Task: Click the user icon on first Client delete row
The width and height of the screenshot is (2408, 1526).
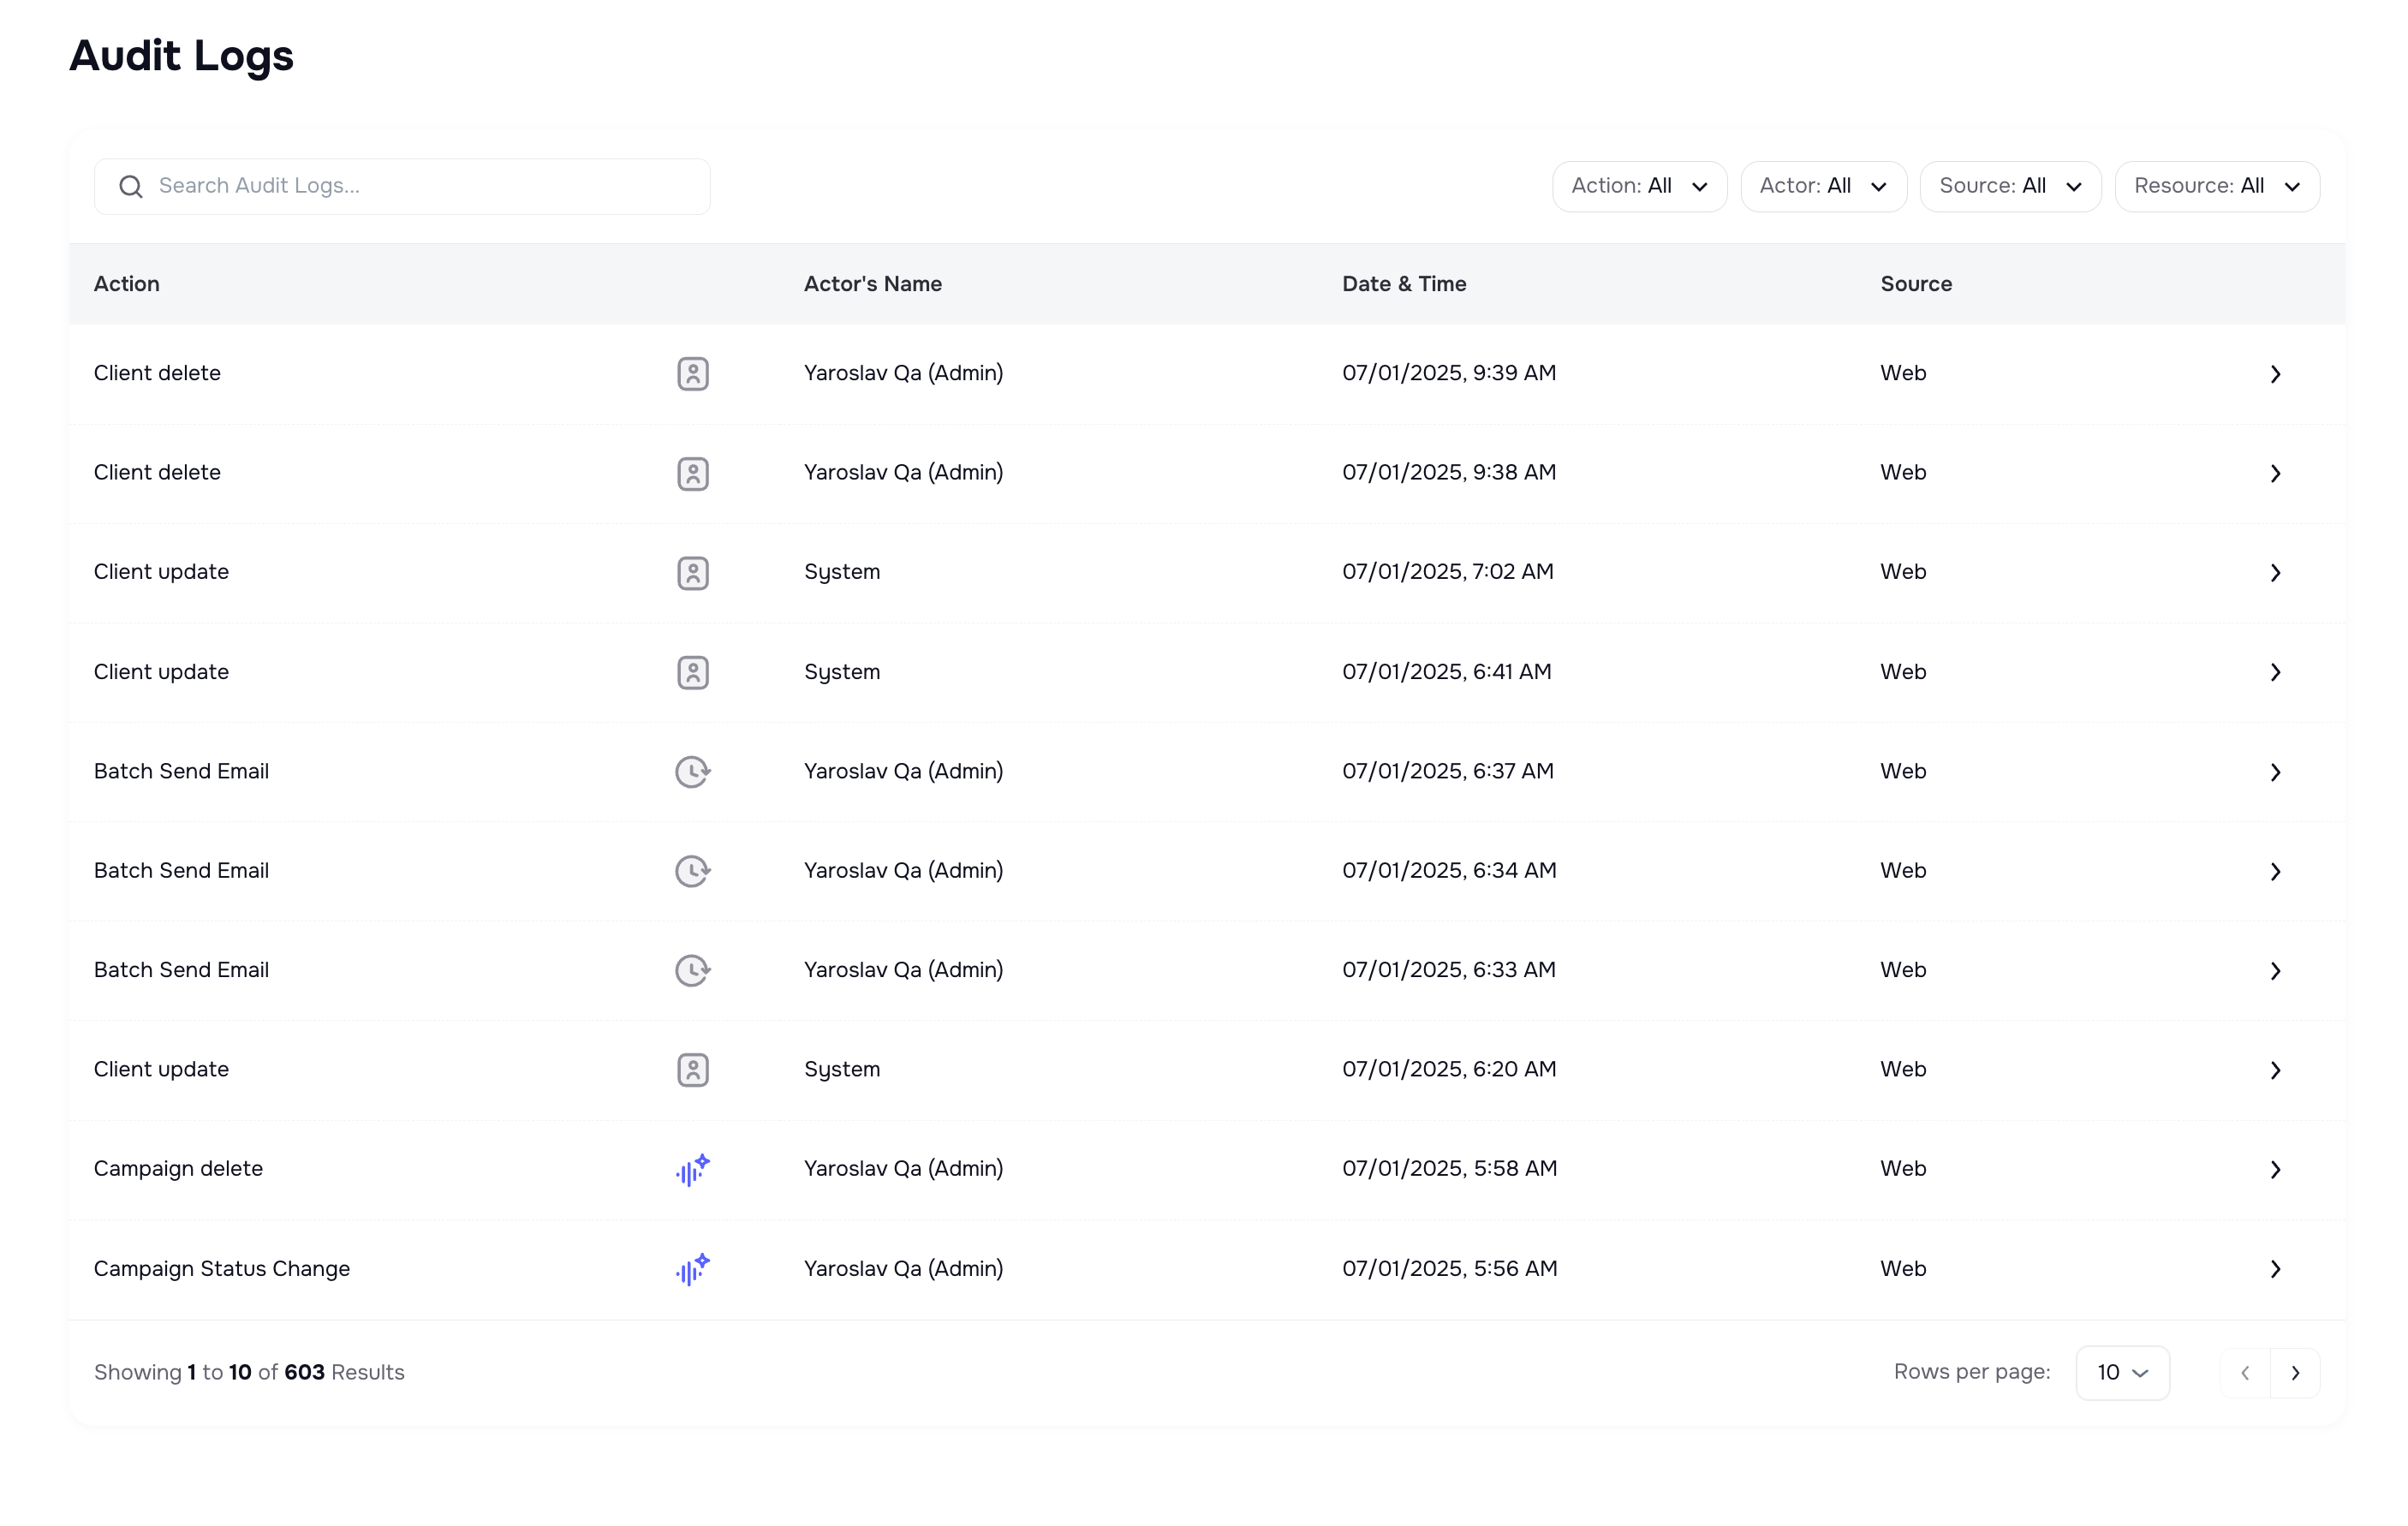Action: 692,373
